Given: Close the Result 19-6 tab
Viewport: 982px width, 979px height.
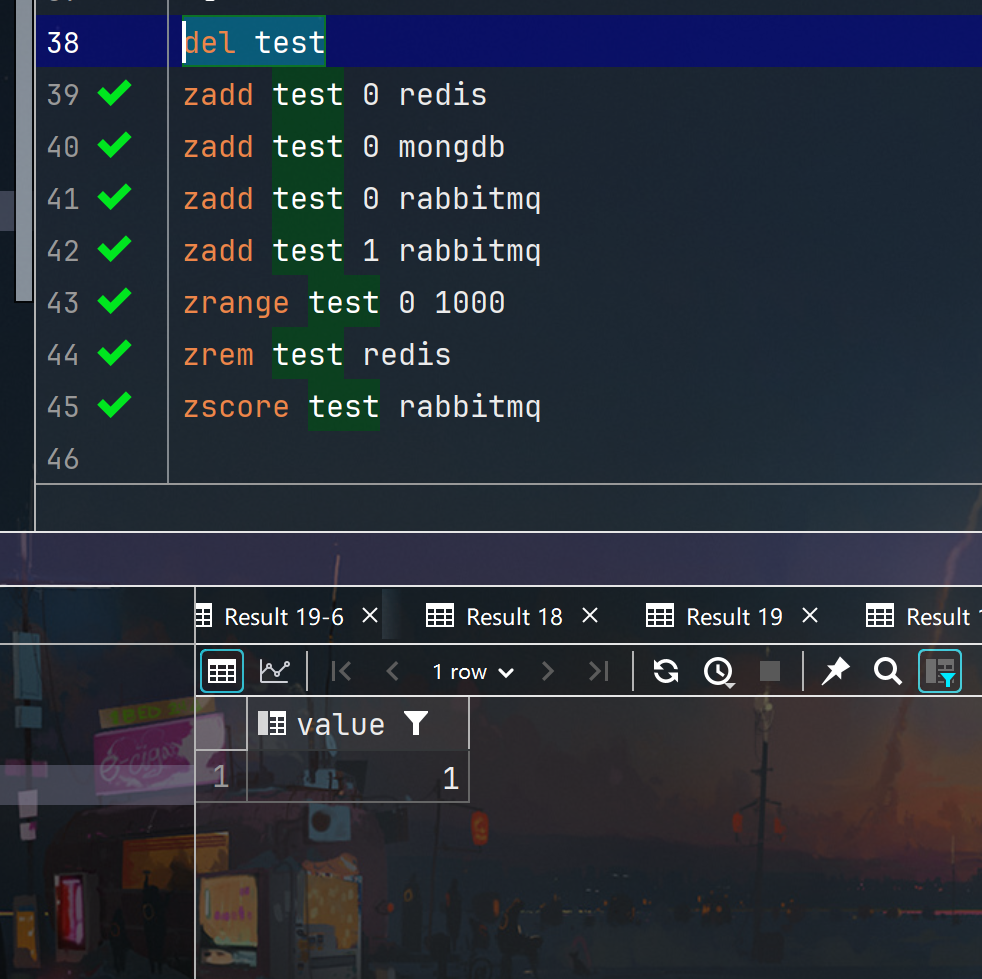Looking at the screenshot, I should (x=370, y=616).
